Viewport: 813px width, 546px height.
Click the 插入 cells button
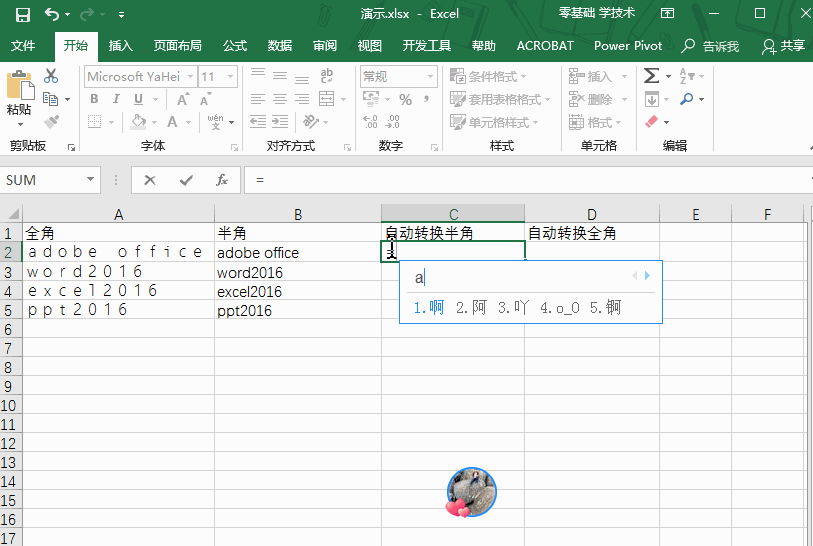click(x=591, y=76)
